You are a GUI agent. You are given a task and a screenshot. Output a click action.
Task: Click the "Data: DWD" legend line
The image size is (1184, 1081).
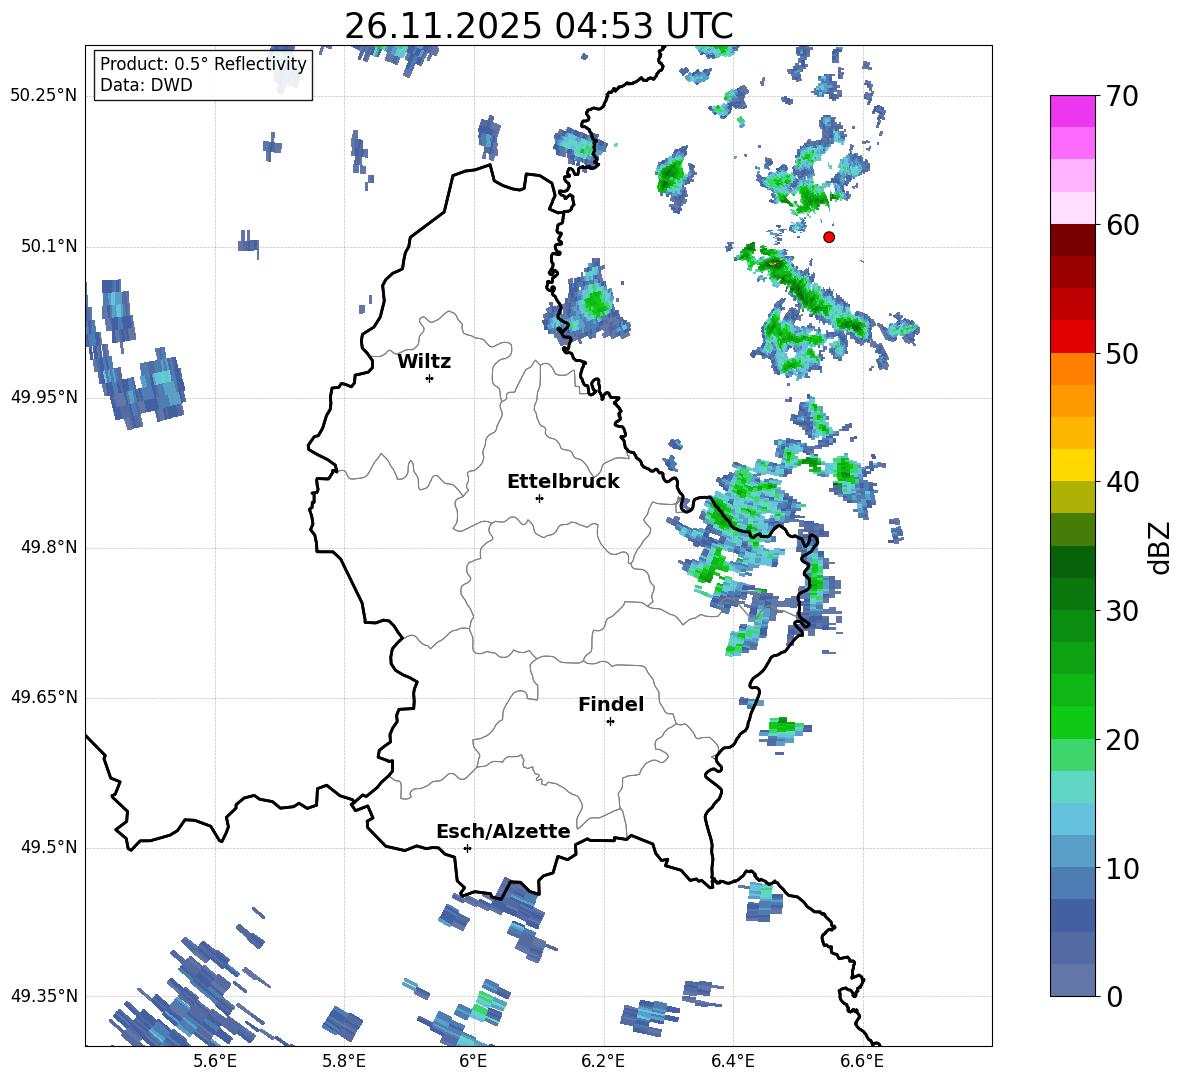coord(146,85)
